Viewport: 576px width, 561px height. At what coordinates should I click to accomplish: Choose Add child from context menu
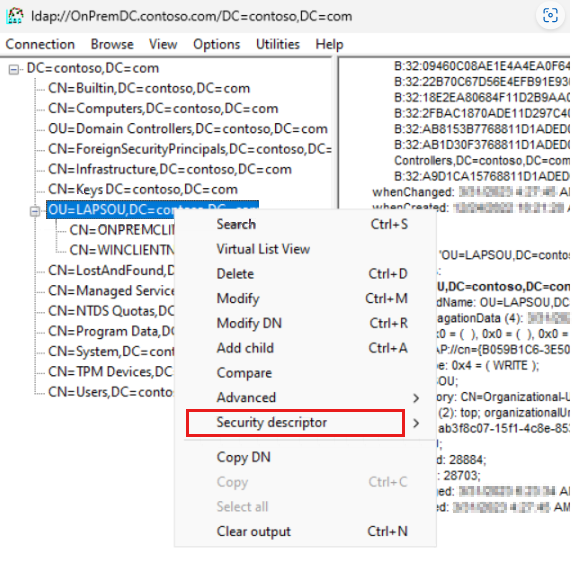(x=305, y=348)
